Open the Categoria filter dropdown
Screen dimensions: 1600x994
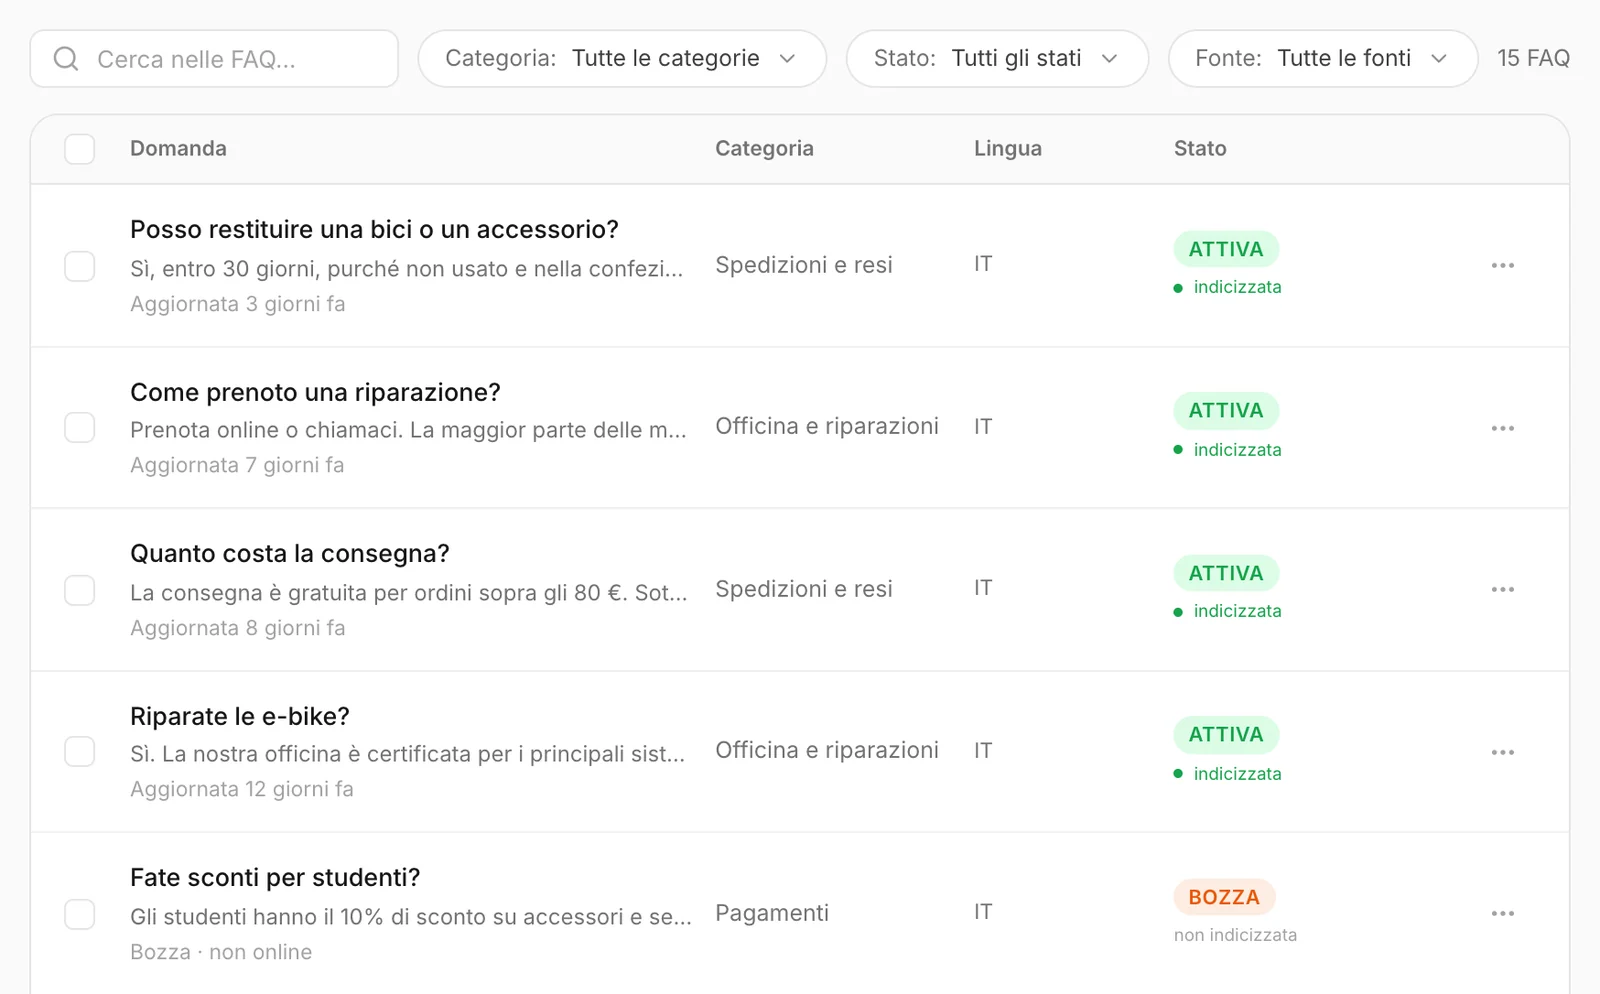click(622, 59)
